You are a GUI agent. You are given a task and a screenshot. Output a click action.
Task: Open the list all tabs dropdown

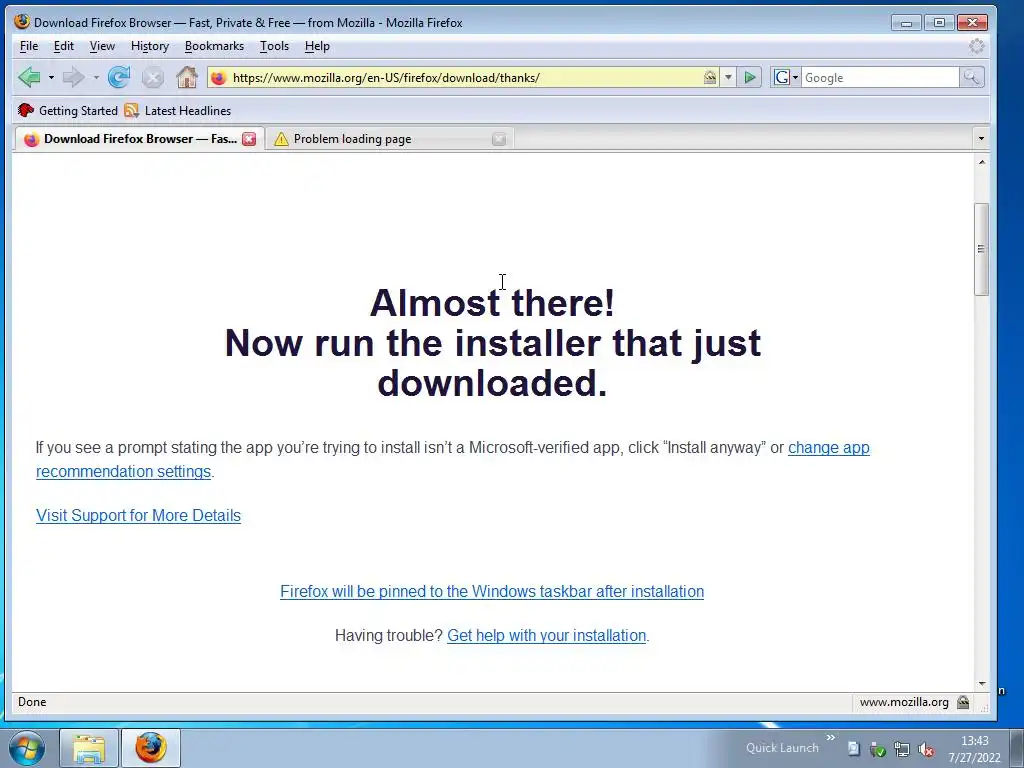click(981, 138)
